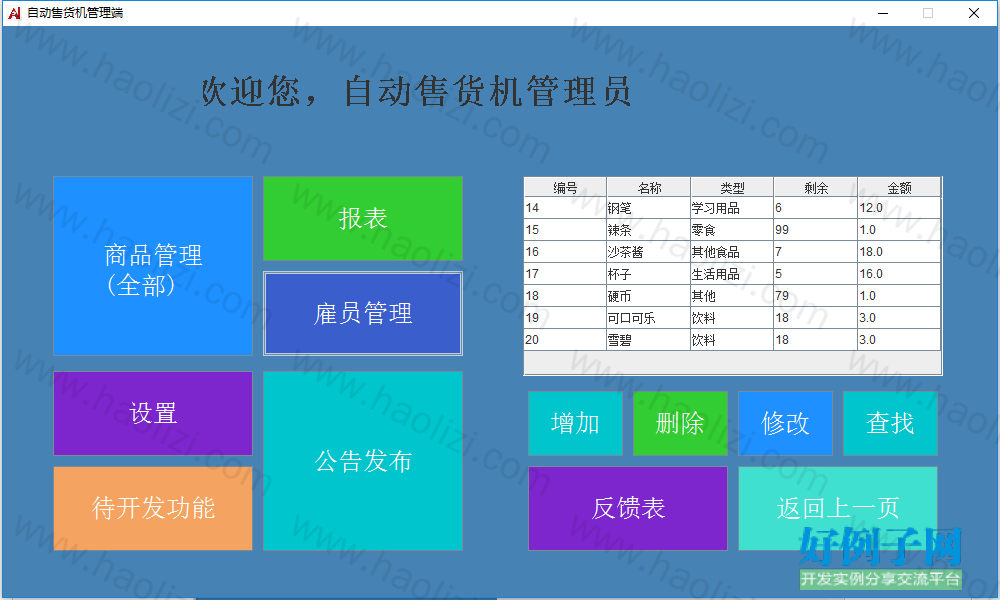Viewport: 1000px width, 600px height.
Task: Open the 报表 reports tile
Action: 363,219
